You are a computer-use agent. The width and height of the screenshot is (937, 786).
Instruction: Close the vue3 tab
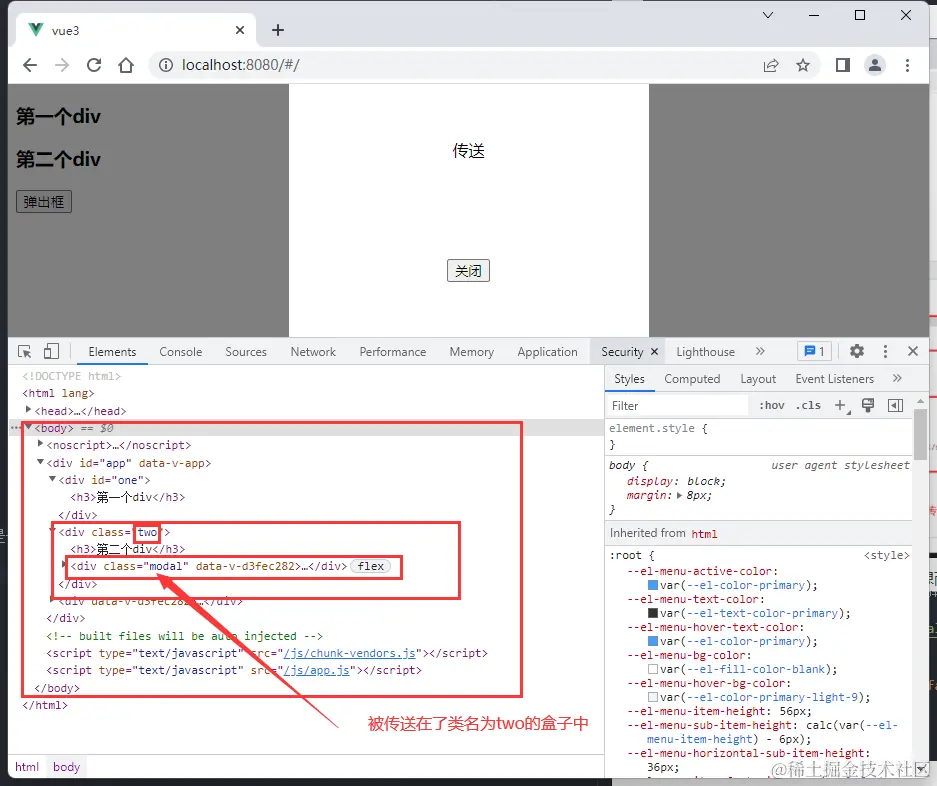(x=240, y=30)
